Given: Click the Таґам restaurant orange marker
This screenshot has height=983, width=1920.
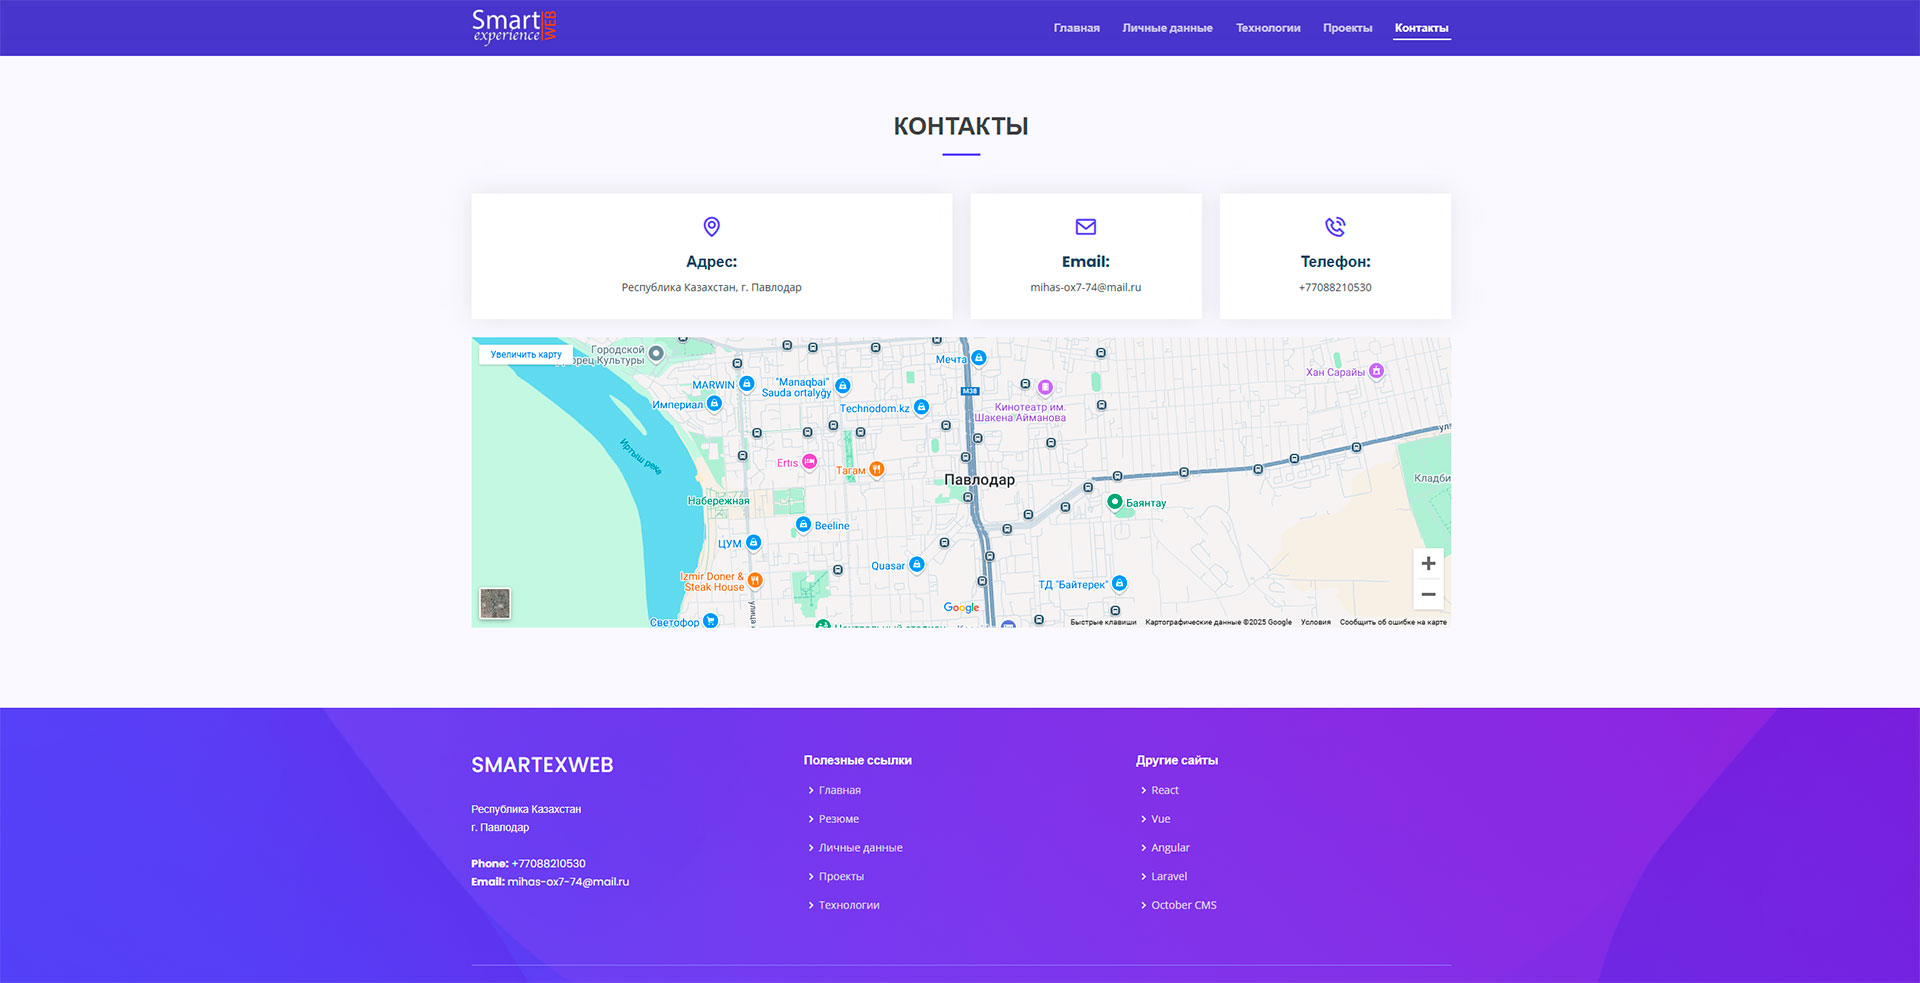Looking at the screenshot, I should pyautogui.click(x=876, y=469).
